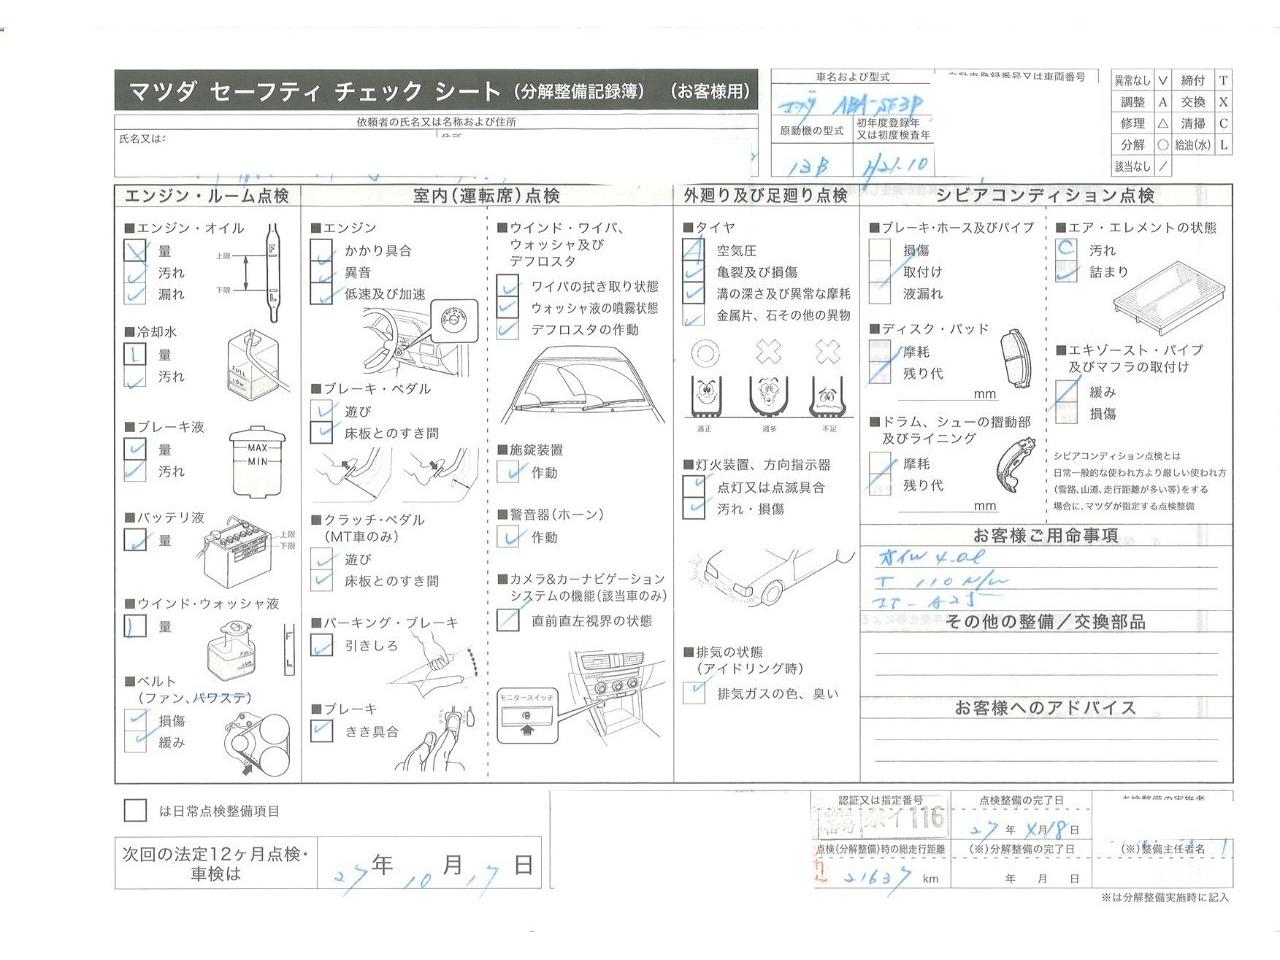Click the inspection completion date field
1280x960 pixels.
1022,829
